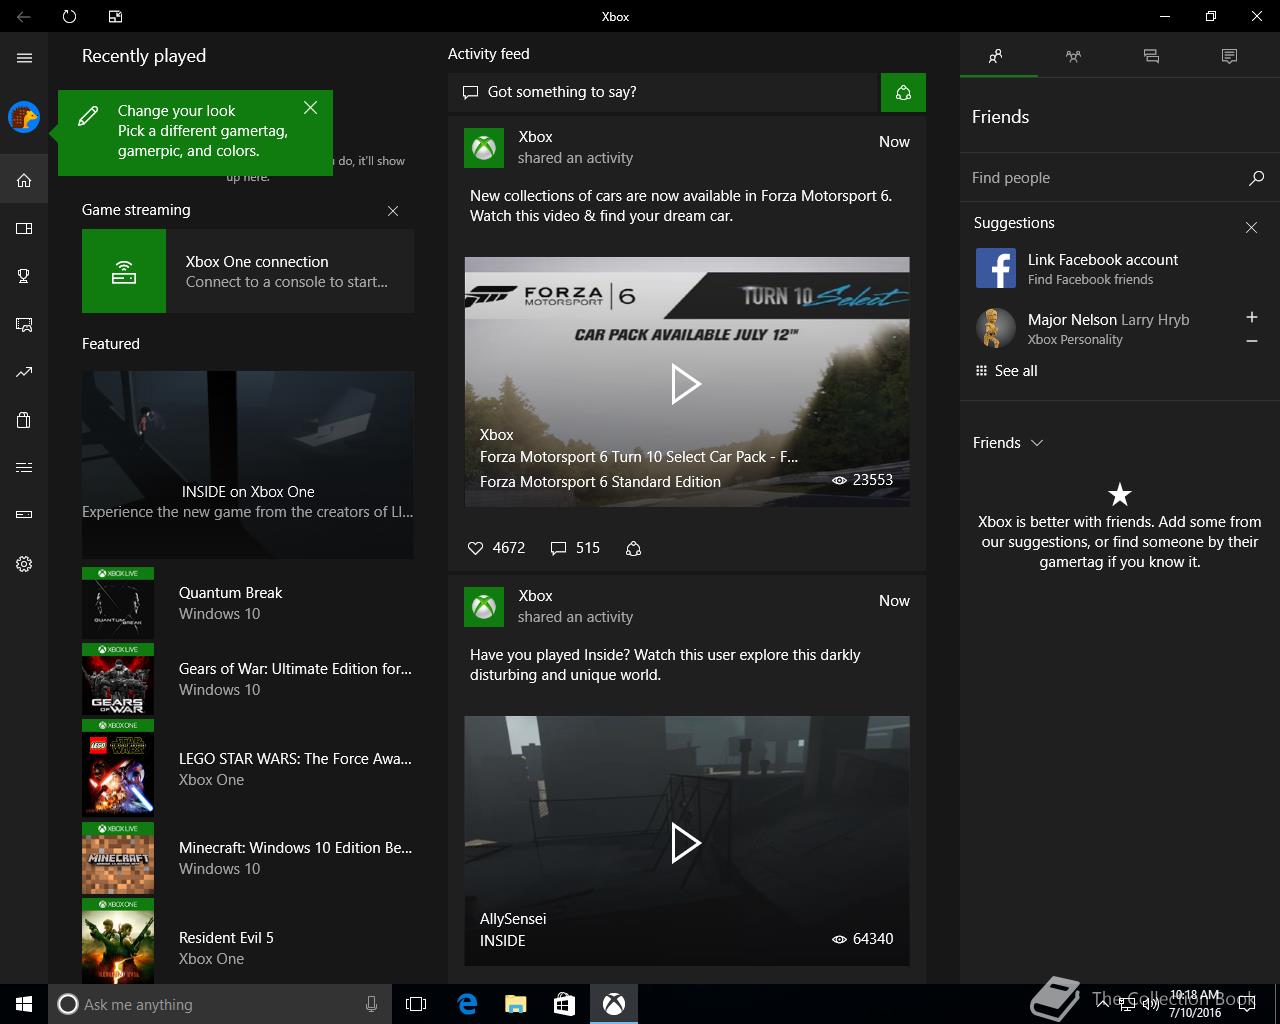Click the back arrow in title bar
The height and width of the screenshot is (1024, 1280).
tap(24, 16)
